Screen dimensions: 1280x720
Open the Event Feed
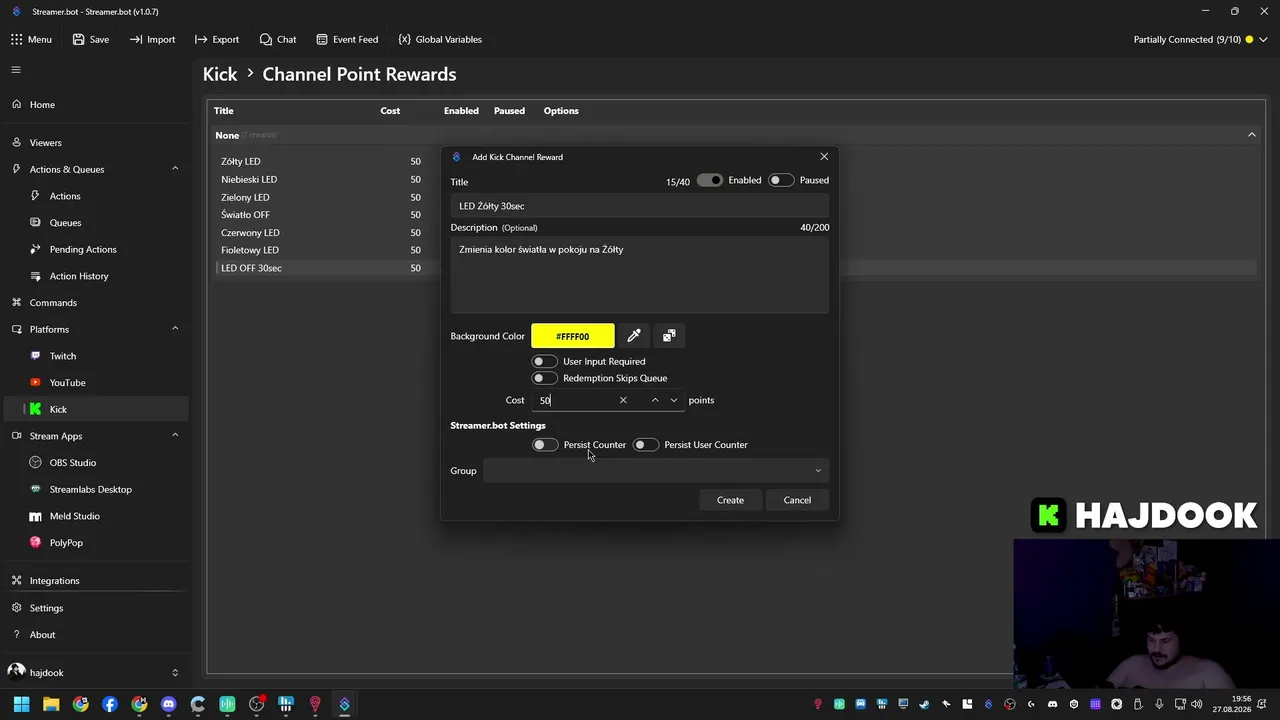tap(347, 40)
